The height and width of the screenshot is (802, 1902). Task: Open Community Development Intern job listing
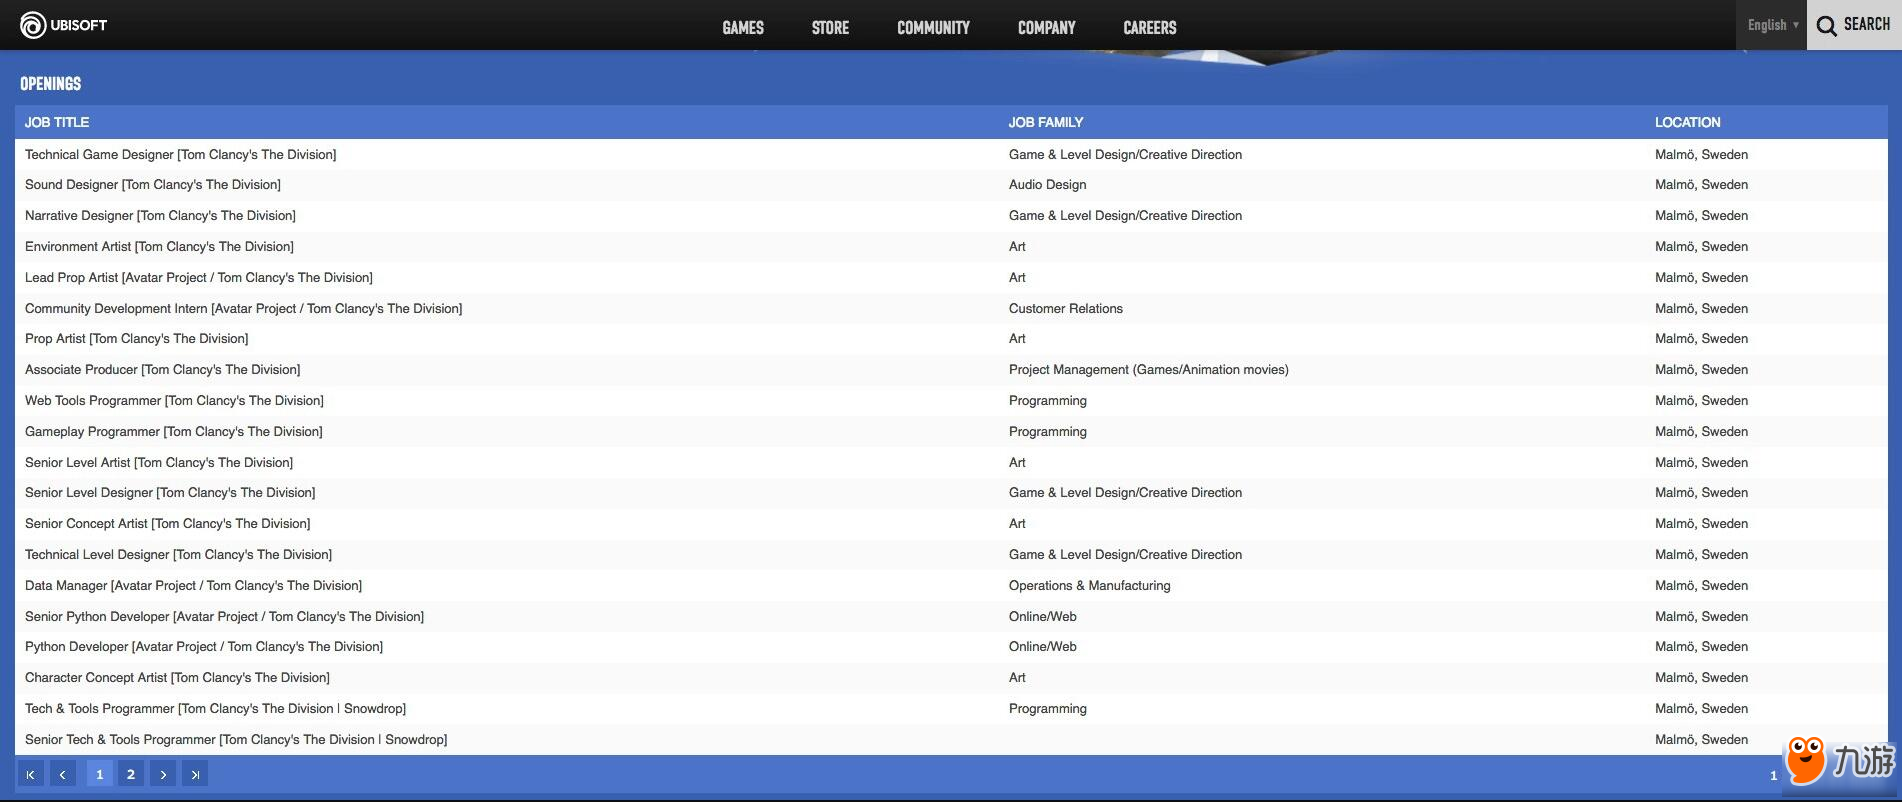244,308
